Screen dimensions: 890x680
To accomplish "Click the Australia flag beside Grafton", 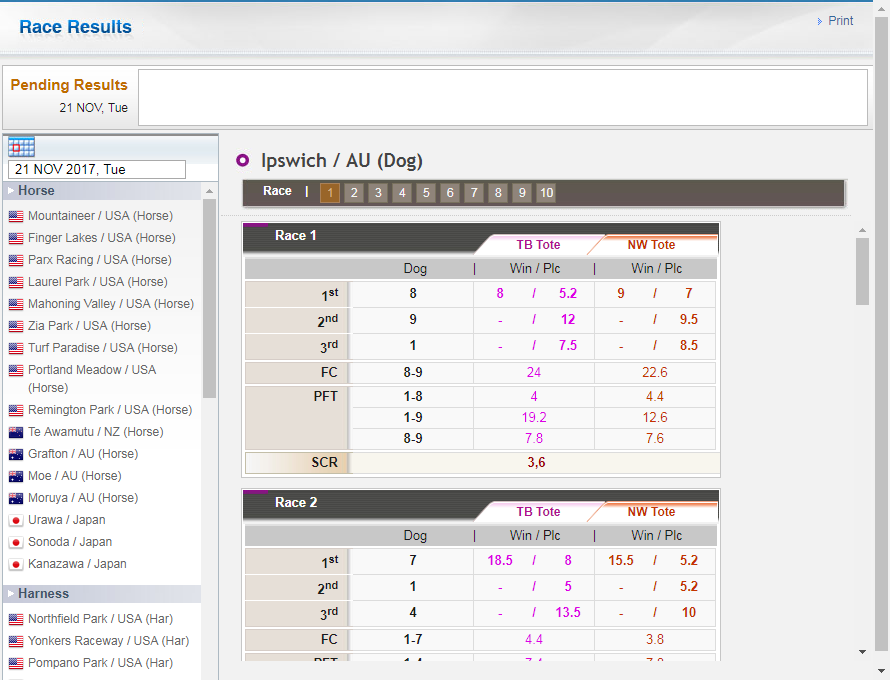I will tap(16, 454).
